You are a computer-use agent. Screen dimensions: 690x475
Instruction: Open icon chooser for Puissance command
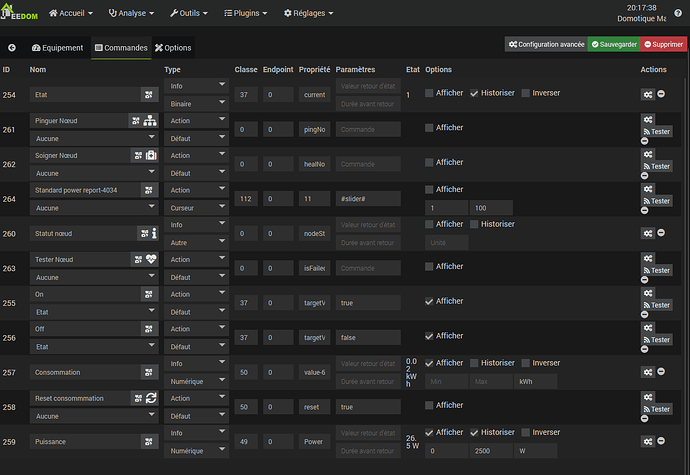pyautogui.click(x=149, y=442)
